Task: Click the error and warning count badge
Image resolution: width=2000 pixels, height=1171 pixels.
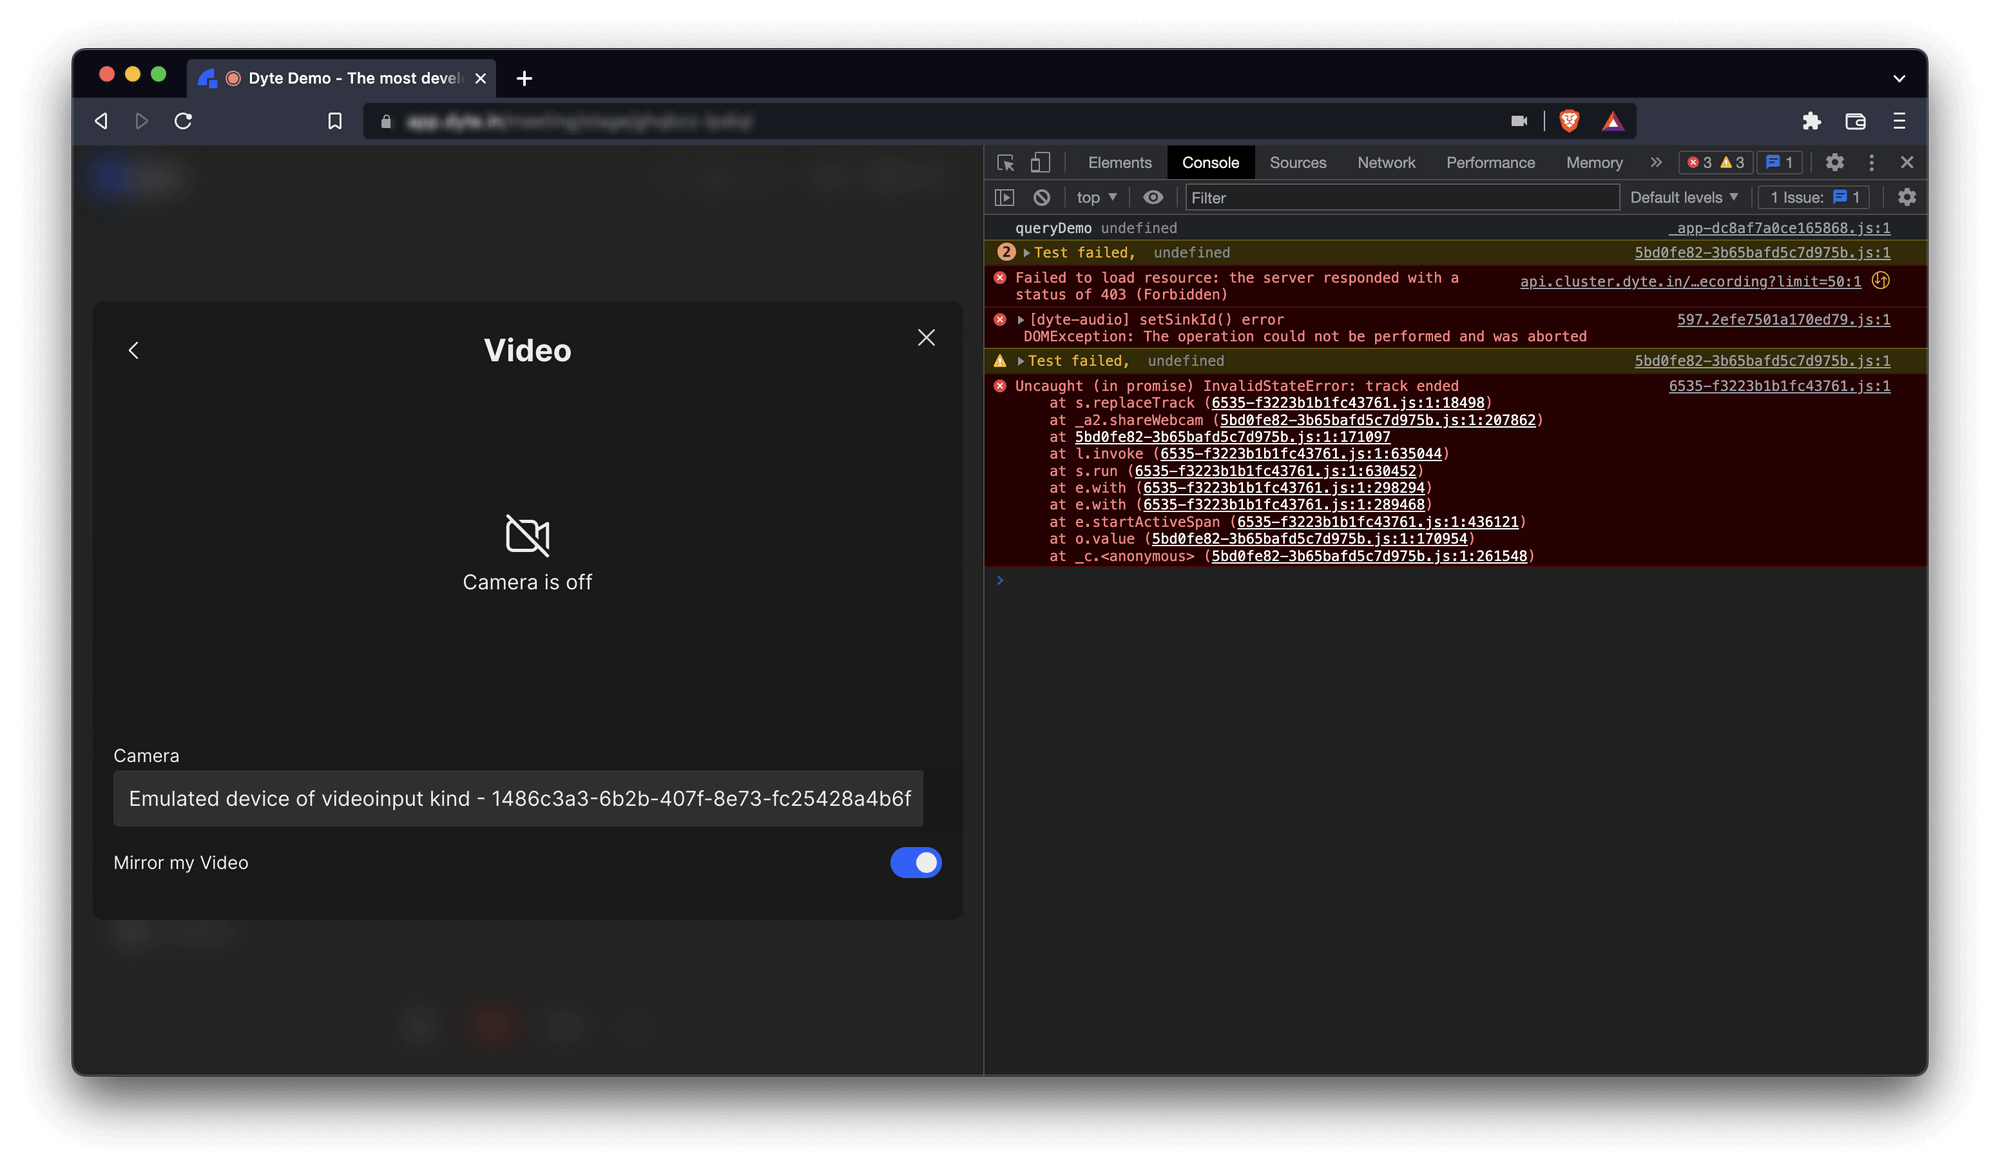Action: point(1715,162)
